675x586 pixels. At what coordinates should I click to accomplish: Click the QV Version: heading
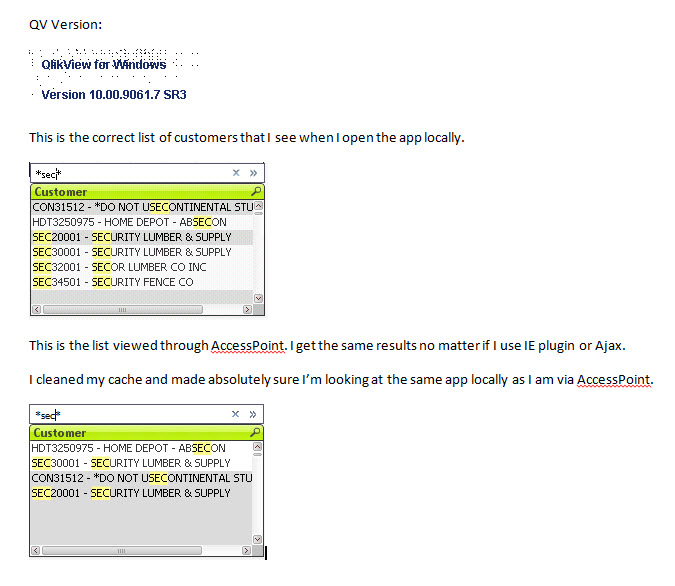65,25
